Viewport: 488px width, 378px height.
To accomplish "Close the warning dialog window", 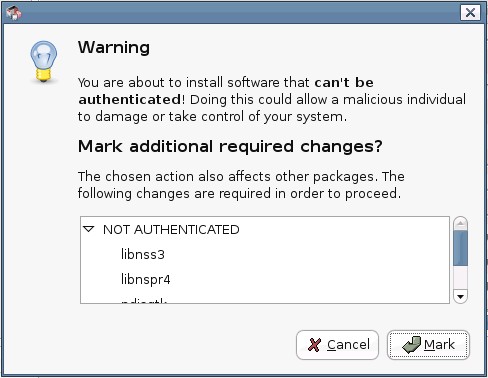I will (470, 13).
